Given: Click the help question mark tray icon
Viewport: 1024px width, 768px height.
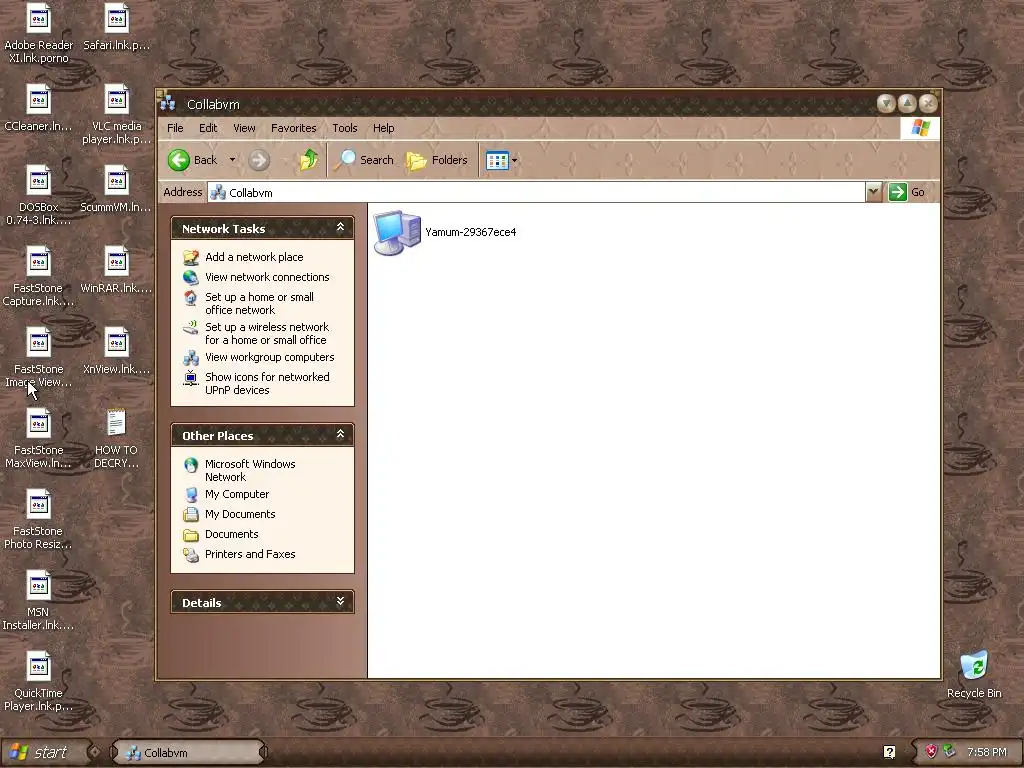Looking at the screenshot, I should [889, 752].
